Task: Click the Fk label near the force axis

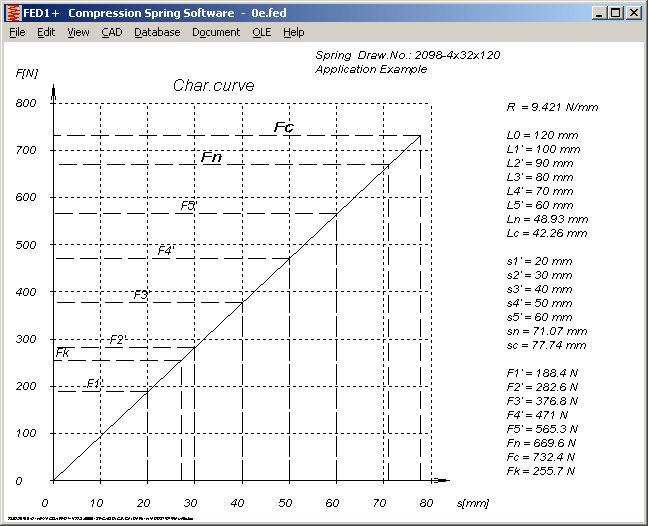Action: point(62,352)
